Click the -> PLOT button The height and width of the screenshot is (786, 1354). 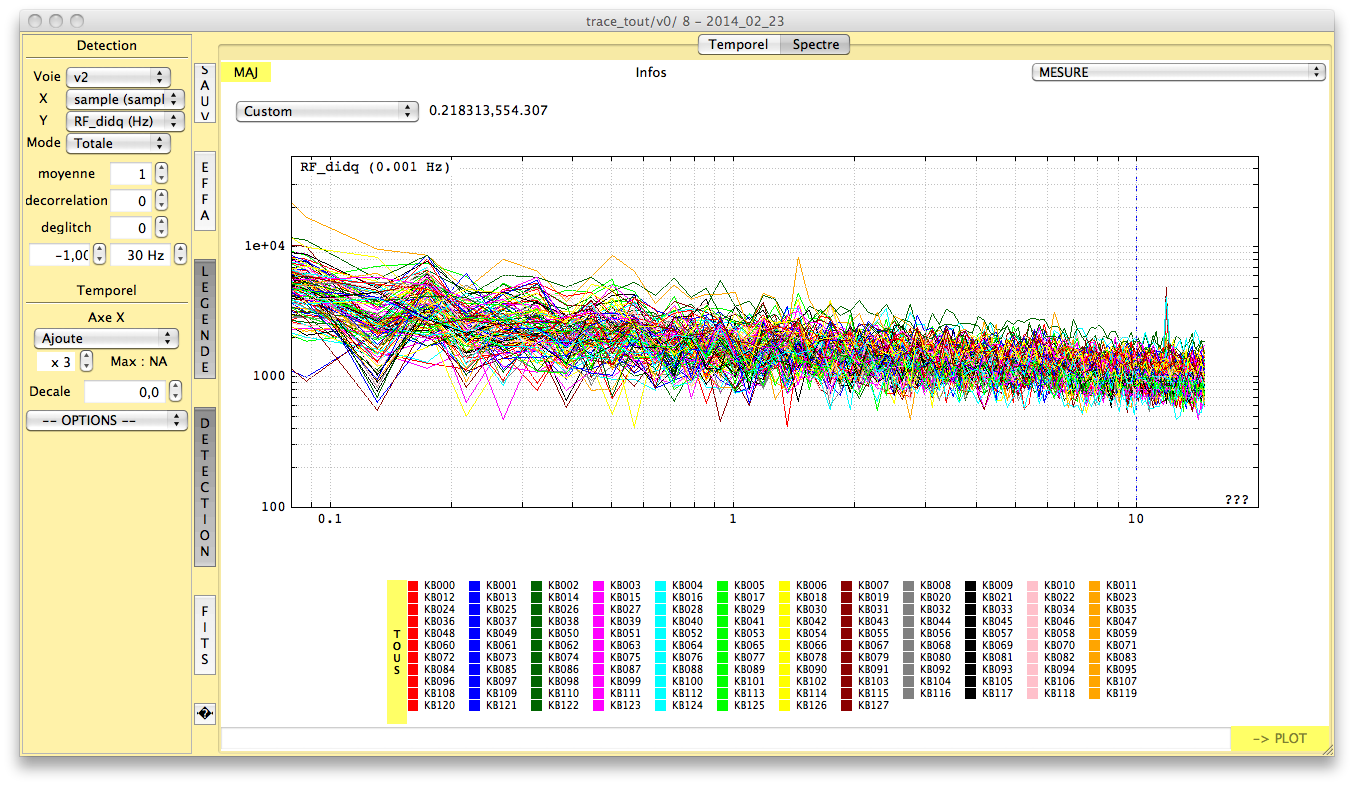coord(1280,739)
